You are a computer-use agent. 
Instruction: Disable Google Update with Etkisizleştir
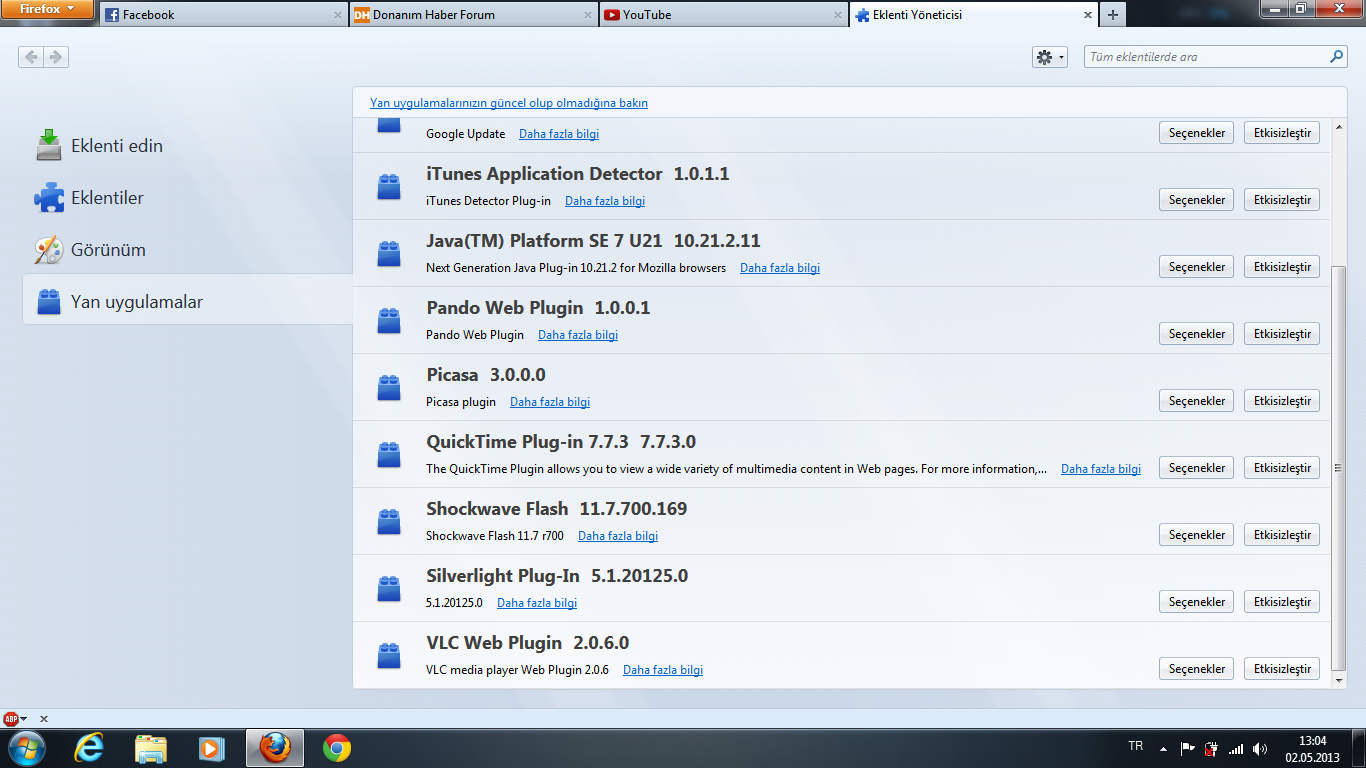1282,133
